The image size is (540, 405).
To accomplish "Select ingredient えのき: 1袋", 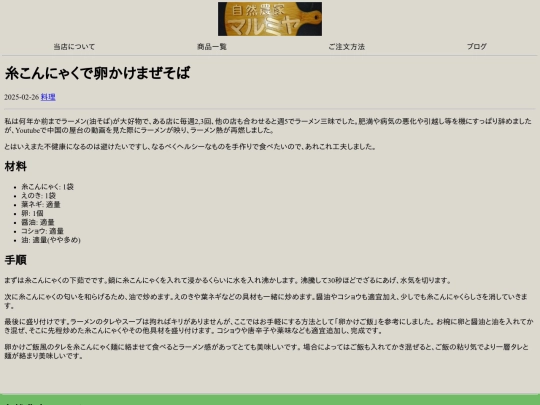I will (x=39, y=196).
